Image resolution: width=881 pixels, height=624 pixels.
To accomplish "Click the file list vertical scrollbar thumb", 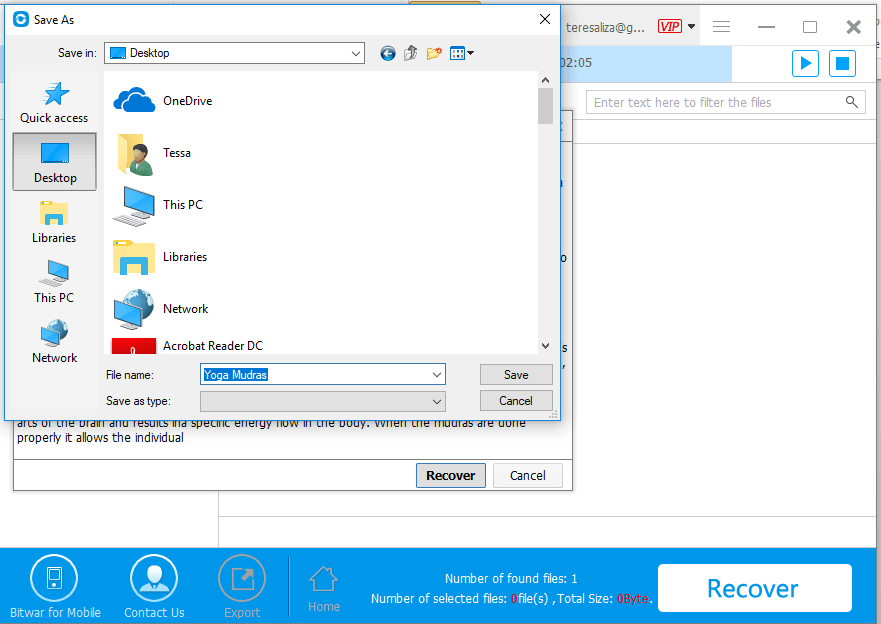I will pyautogui.click(x=545, y=106).
